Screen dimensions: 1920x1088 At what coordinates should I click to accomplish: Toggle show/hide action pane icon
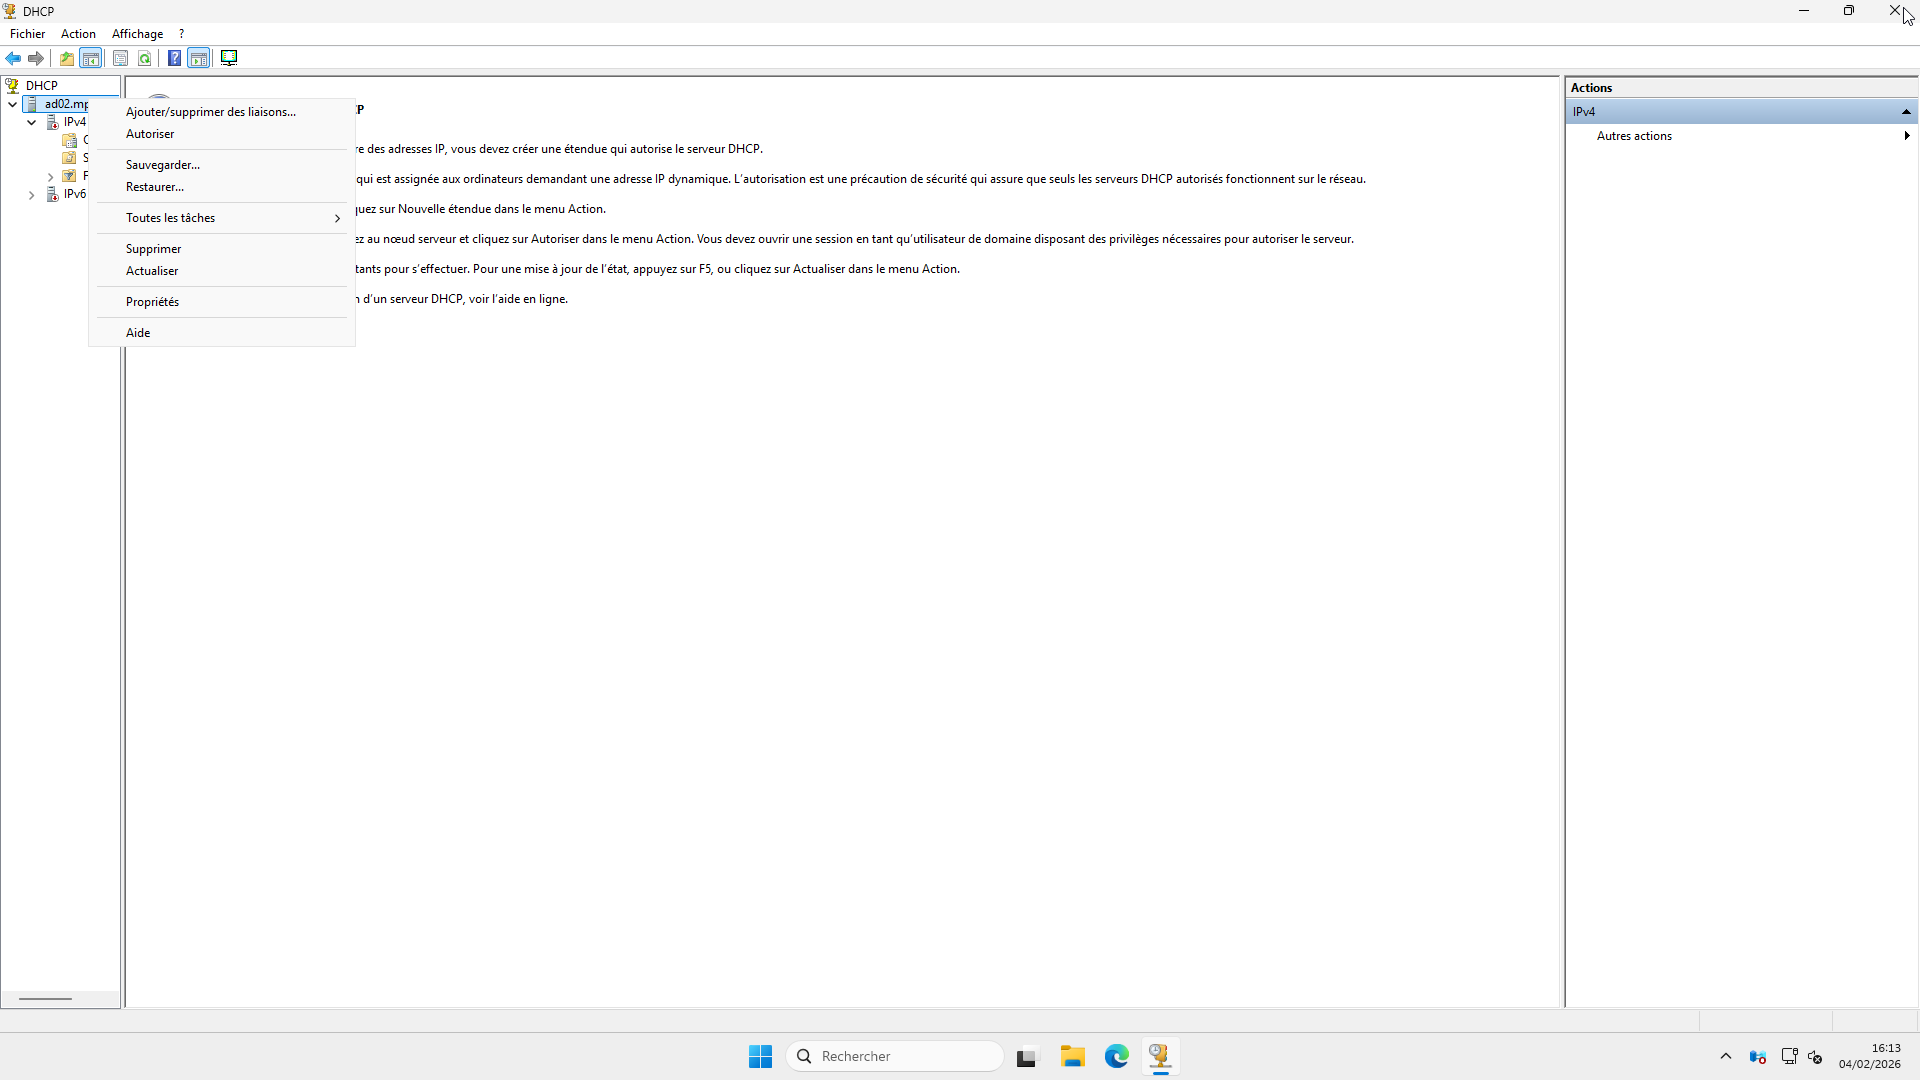click(x=199, y=58)
